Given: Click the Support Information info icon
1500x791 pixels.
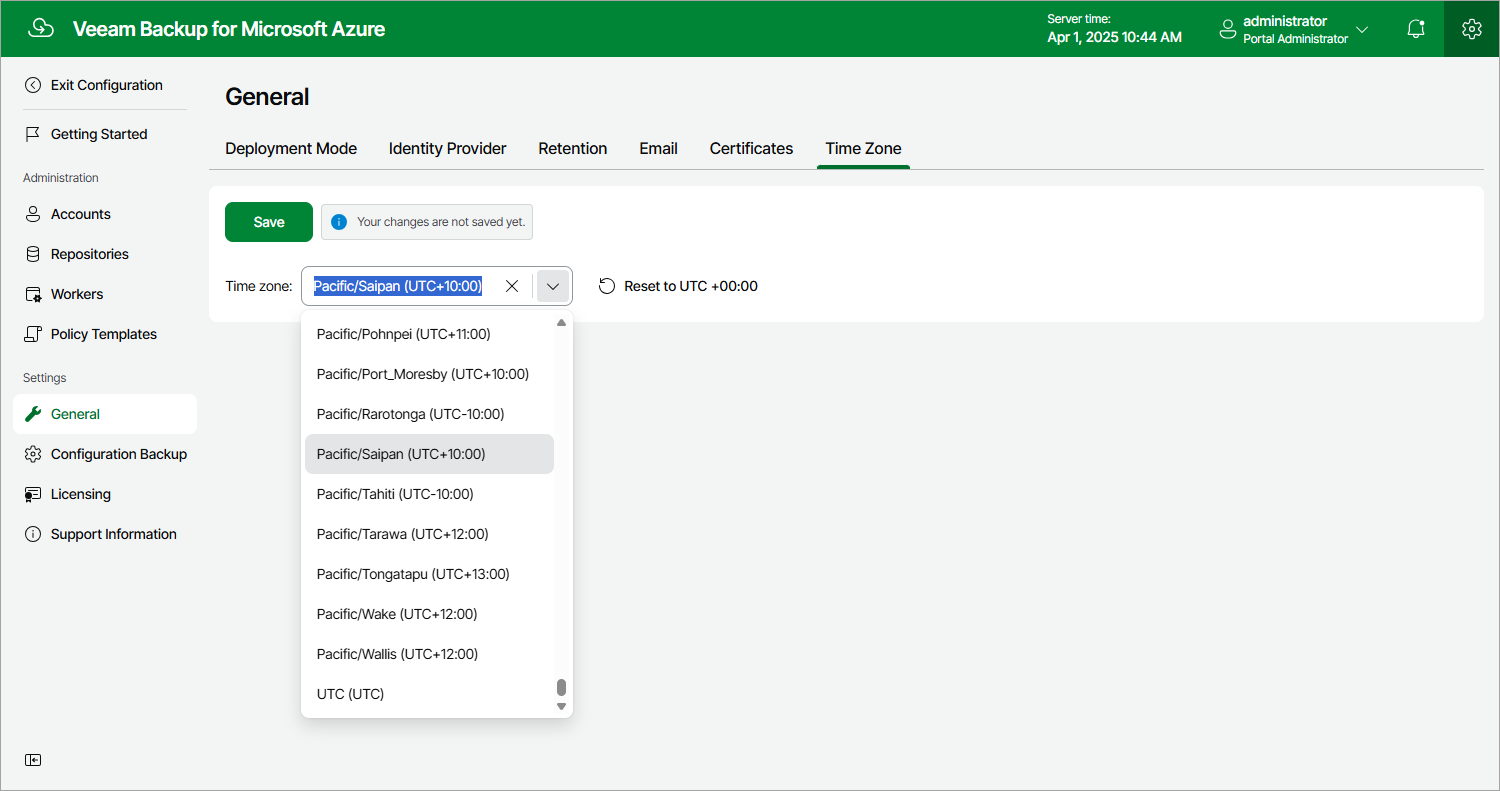Looking at the screenshot, I should pos(33,534).
